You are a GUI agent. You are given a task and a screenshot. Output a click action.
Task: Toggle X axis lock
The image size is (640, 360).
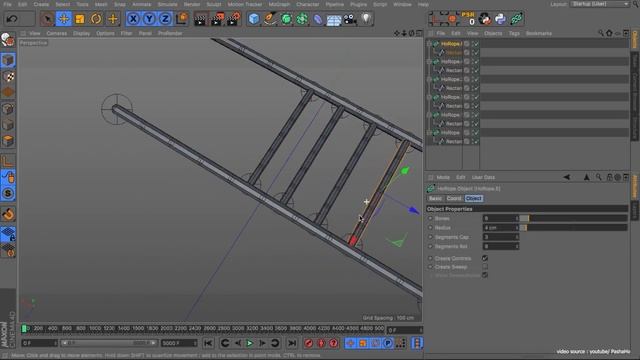(133, 19)
